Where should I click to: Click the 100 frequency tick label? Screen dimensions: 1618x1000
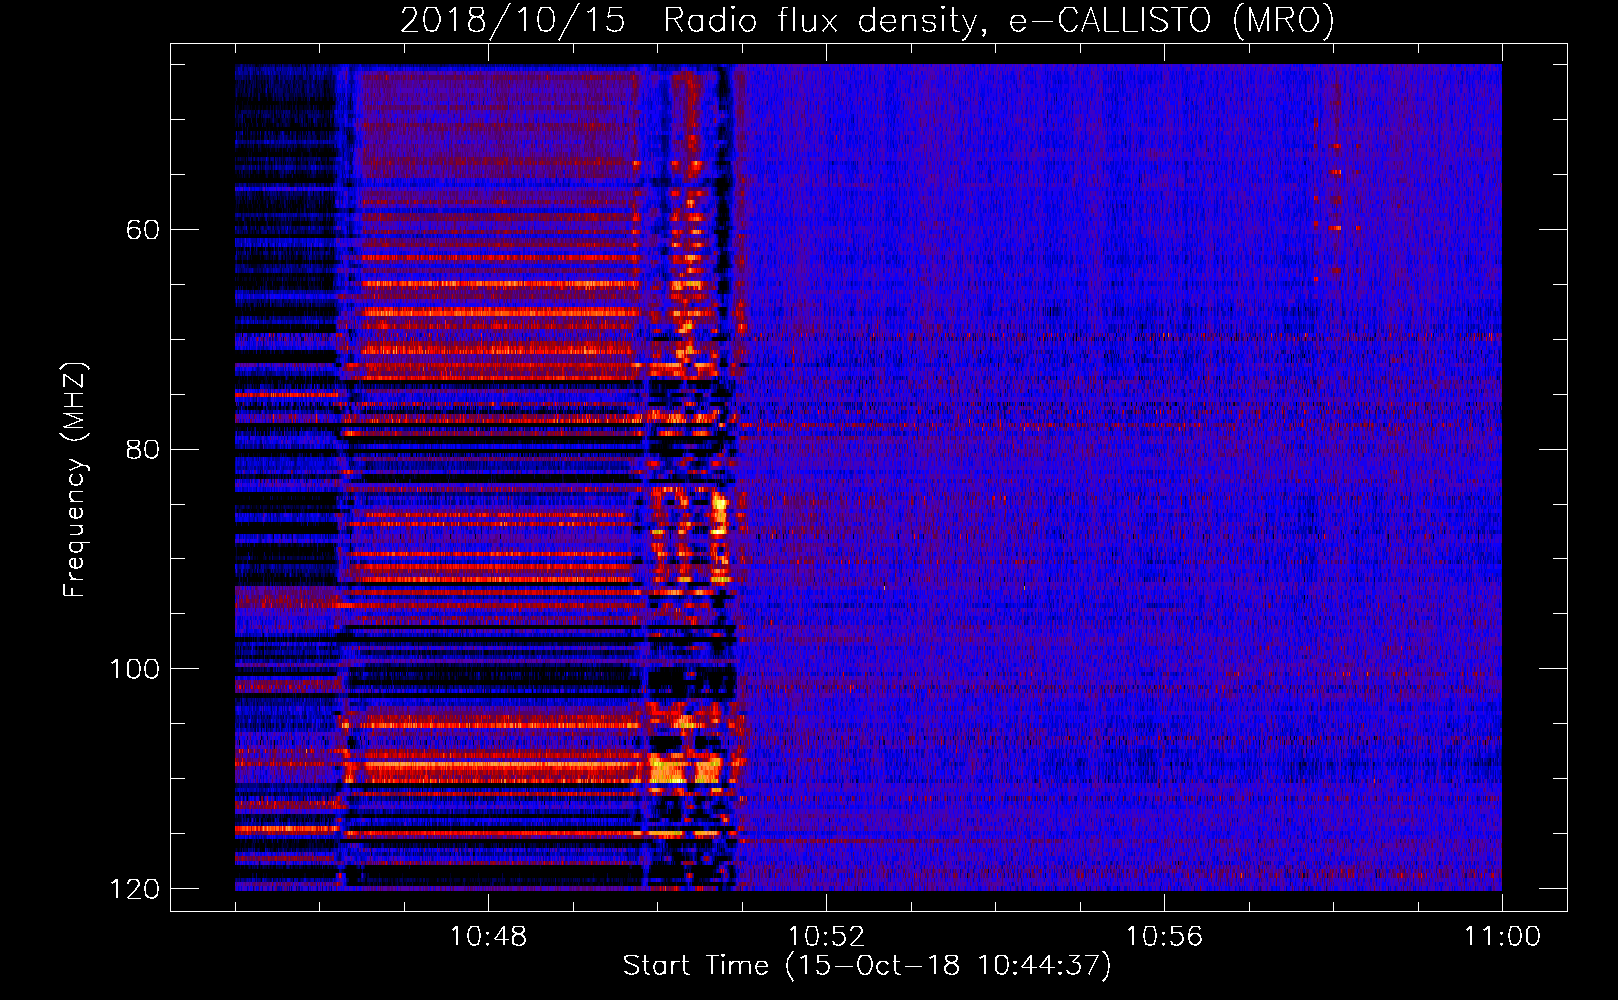134,669
